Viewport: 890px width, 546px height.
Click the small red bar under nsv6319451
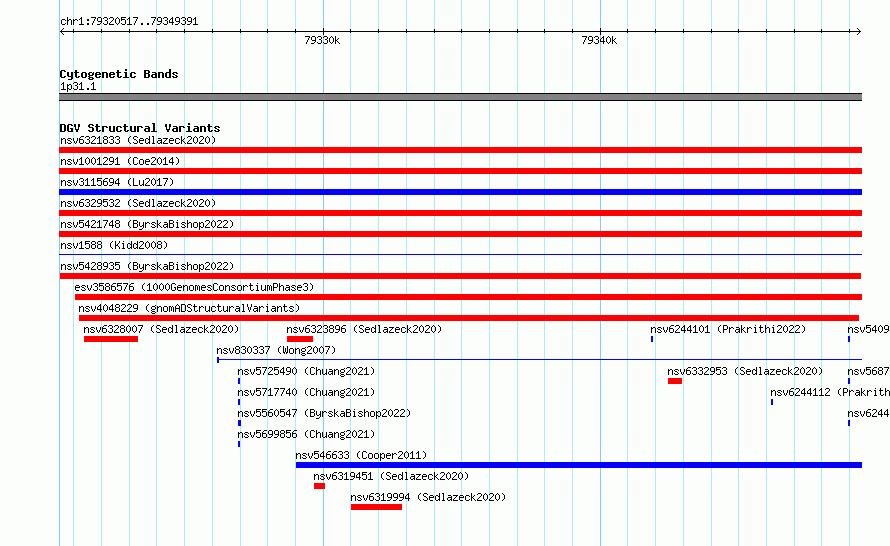[320, 486]
